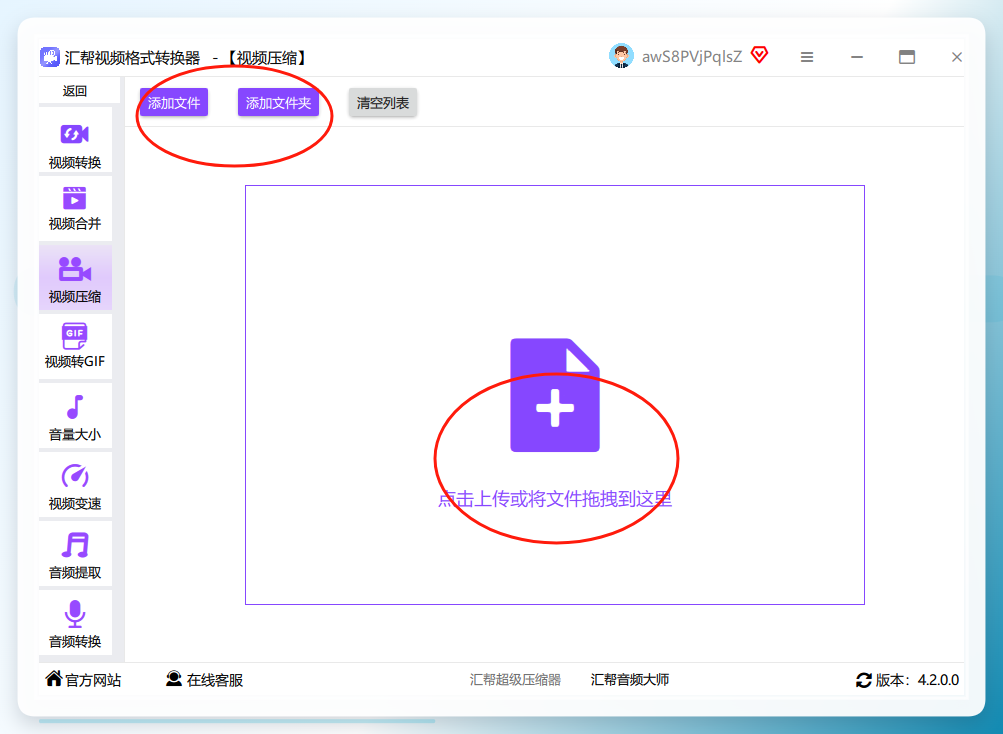1003x734 pixels.
Task: Open the 汇帮超级压缩器 link
Action: pos(515,680)
